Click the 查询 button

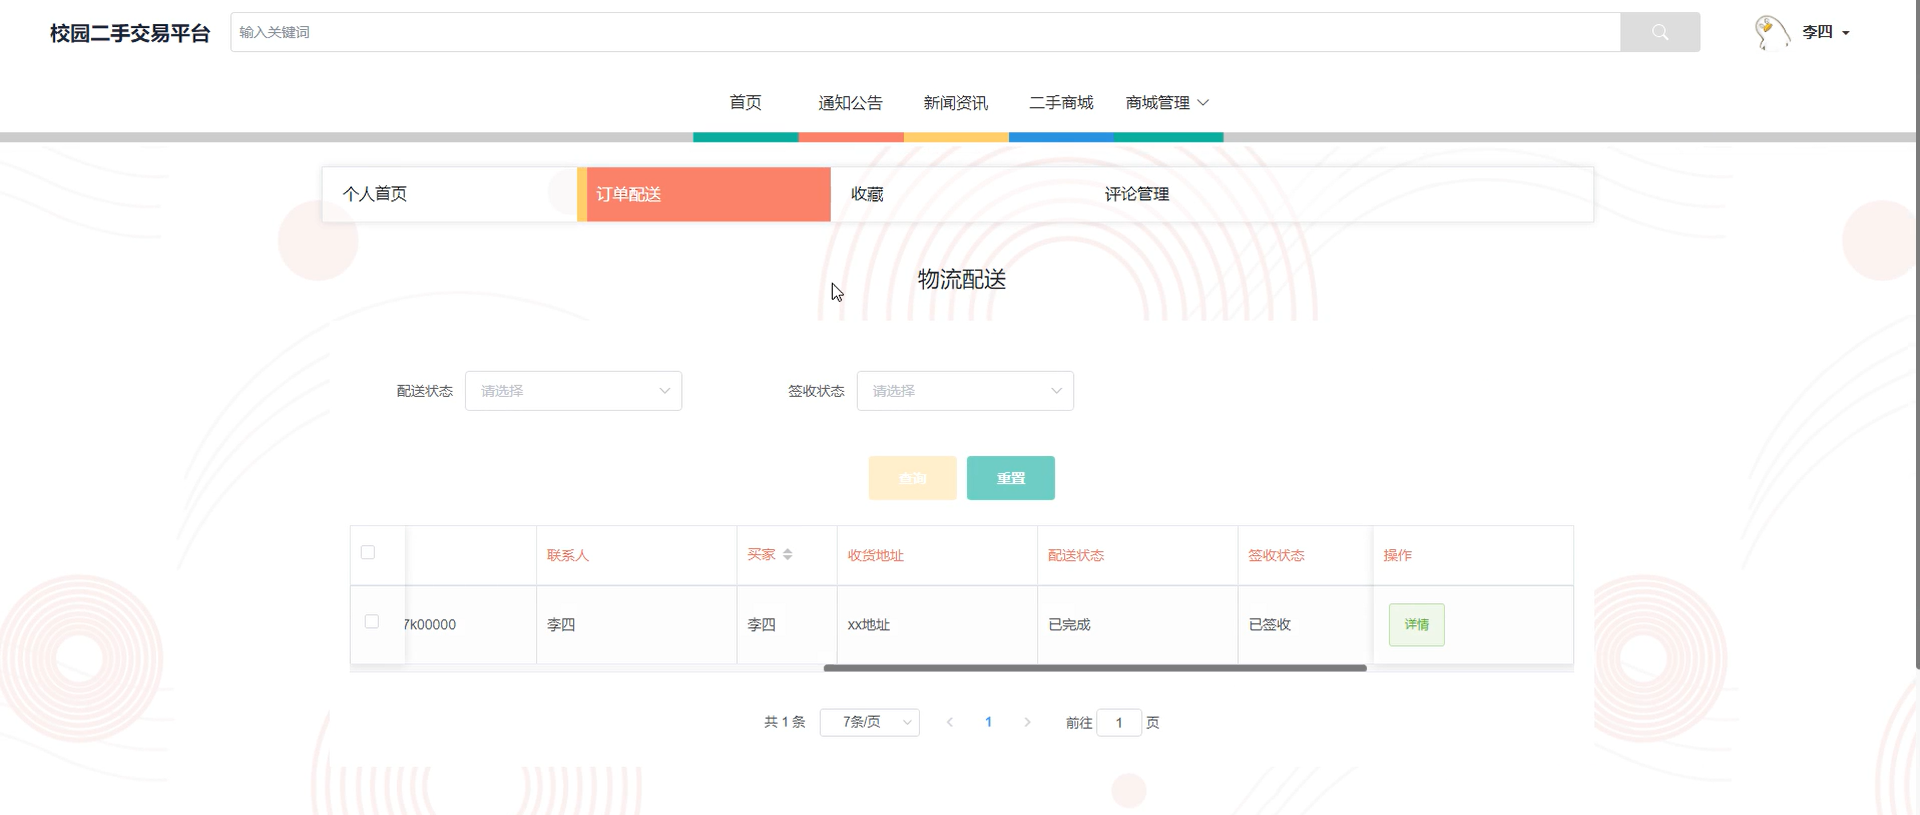pyautogui.click(x=912, y=478)
